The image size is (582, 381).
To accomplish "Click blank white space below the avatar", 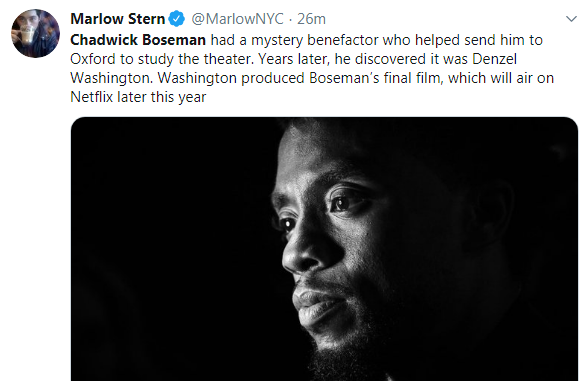I will tap(35, 223).
